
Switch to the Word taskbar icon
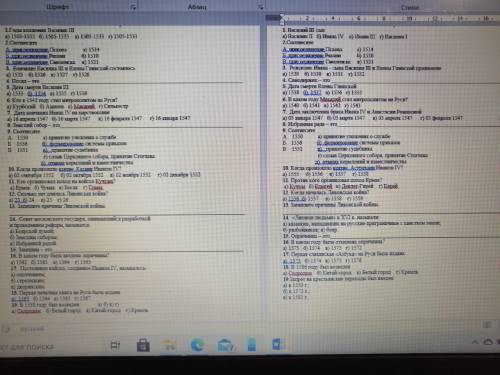click(277, 344)
